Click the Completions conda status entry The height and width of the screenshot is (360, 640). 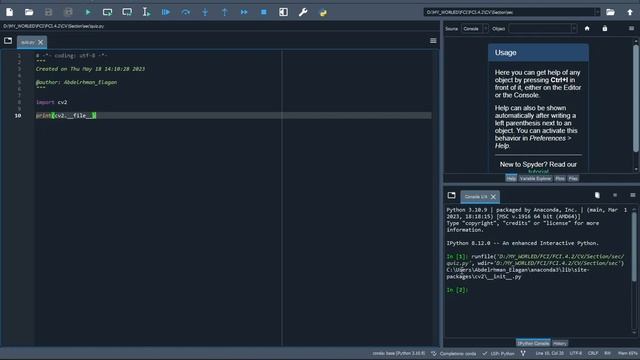click(x=454, y=353)
